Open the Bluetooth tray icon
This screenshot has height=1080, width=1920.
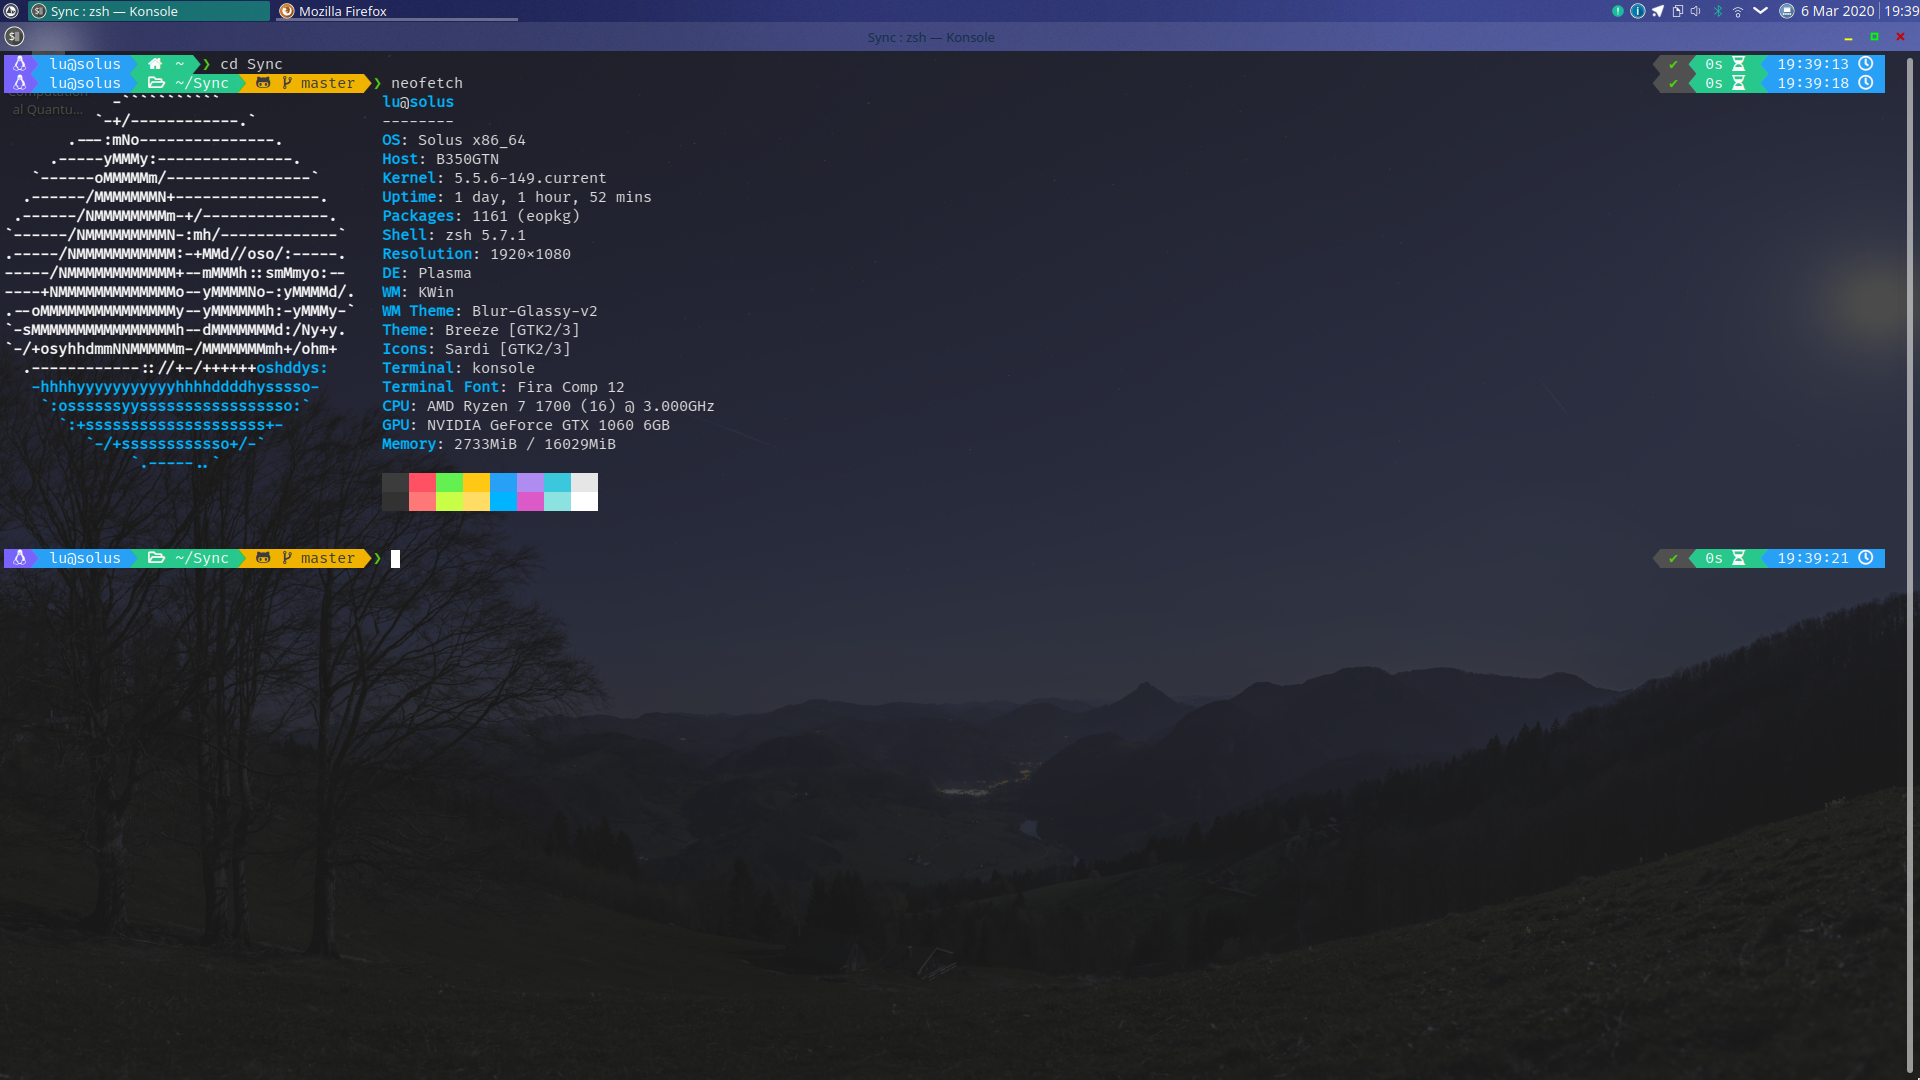1719,11
